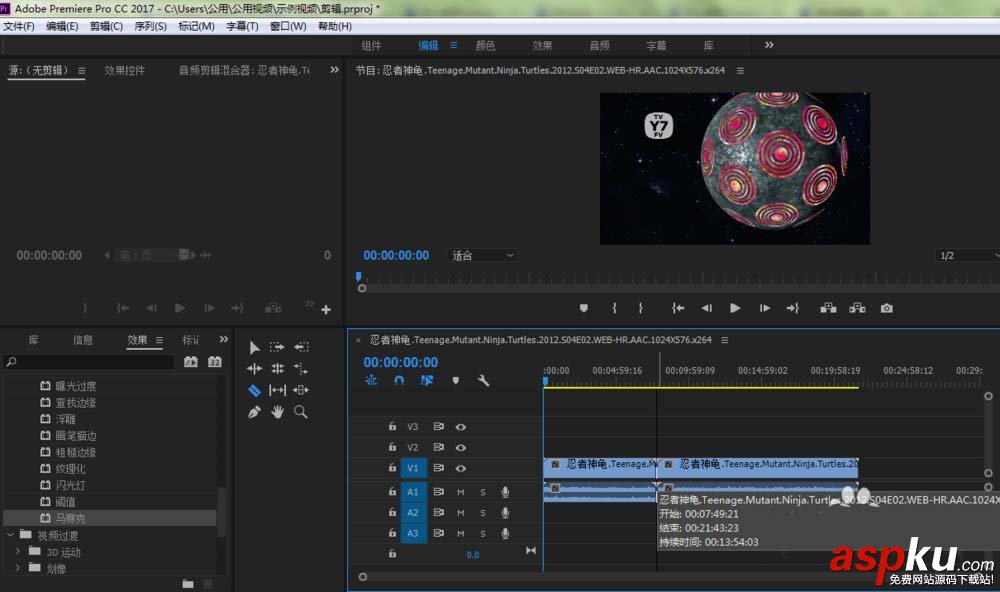Activate the Zoom magnifier tool
This screenshot has width=1000, height=592.
(x=300, y=412)
